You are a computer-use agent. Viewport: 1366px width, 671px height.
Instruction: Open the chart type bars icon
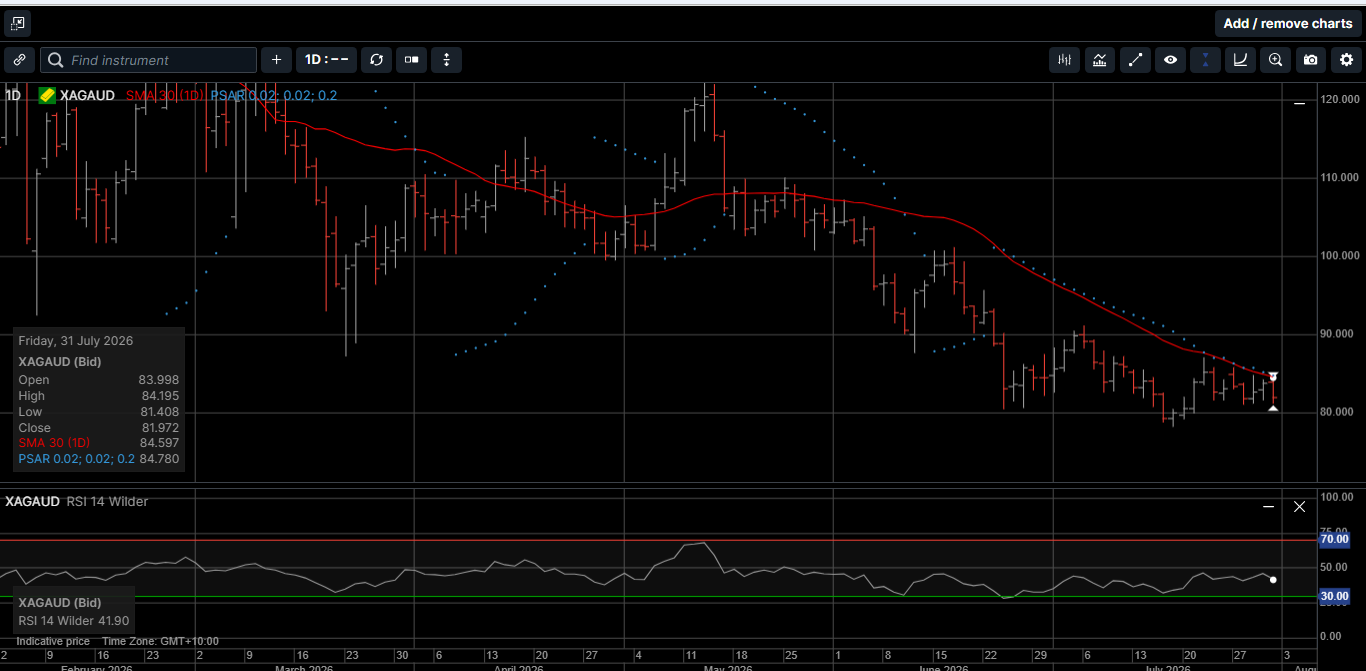click(1065, 60)
